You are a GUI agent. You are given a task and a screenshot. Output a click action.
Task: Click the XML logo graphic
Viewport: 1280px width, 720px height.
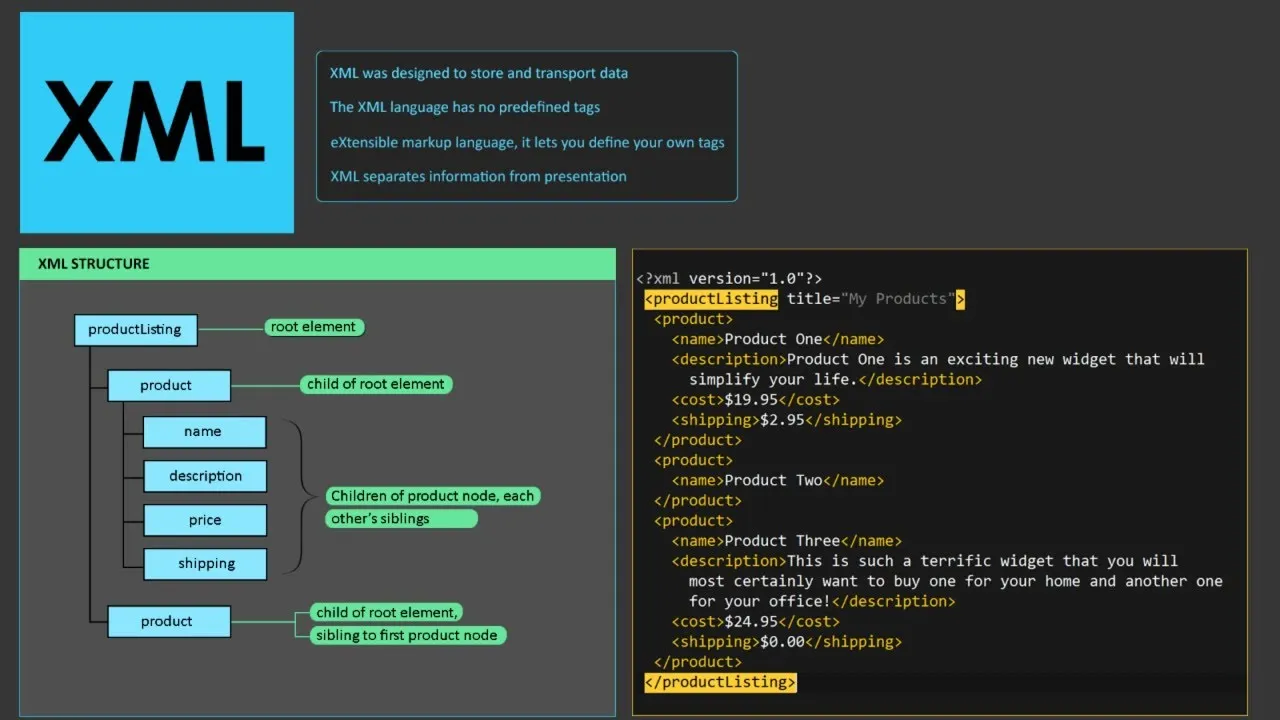point(156,120)
